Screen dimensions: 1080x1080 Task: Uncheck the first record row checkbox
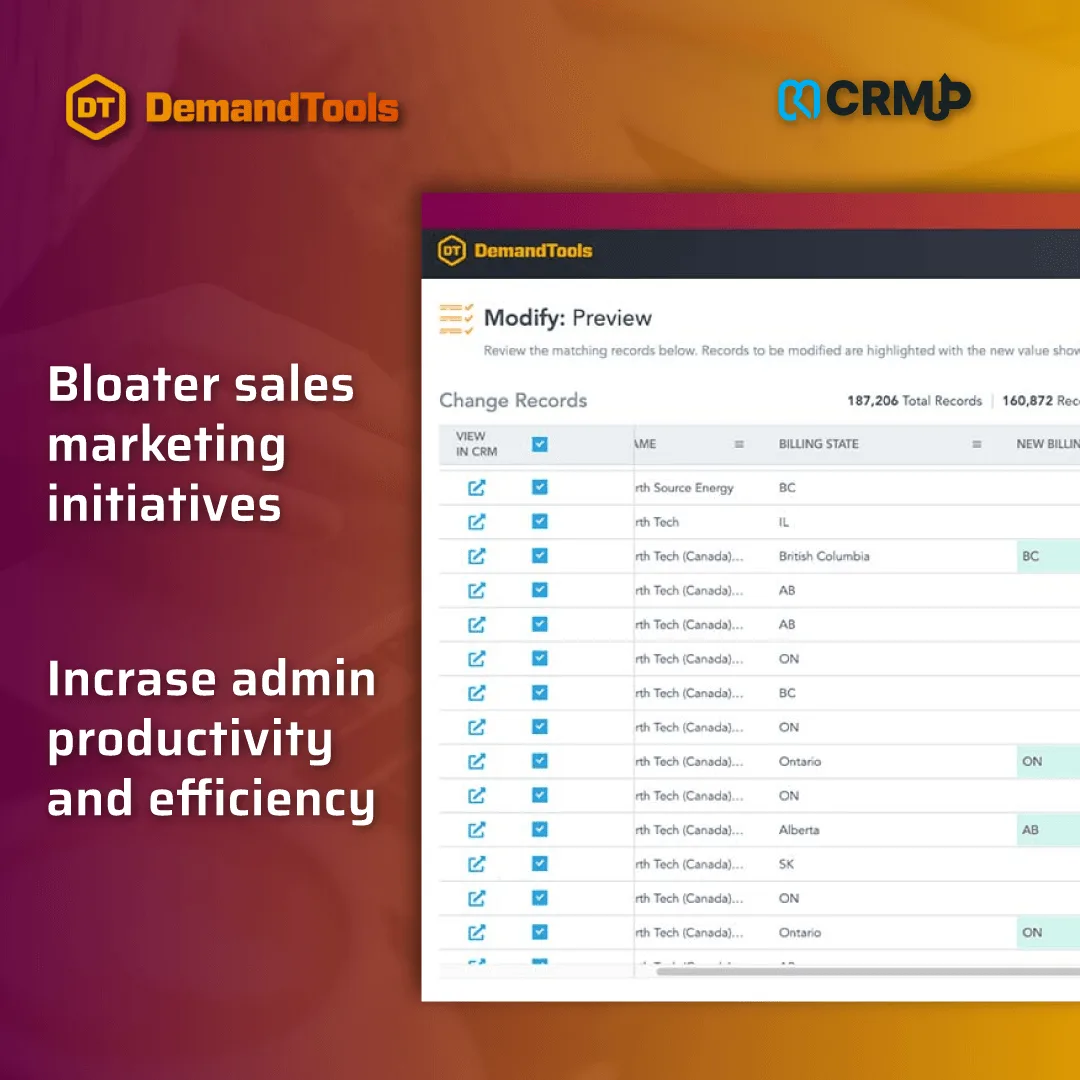point(539,487)
